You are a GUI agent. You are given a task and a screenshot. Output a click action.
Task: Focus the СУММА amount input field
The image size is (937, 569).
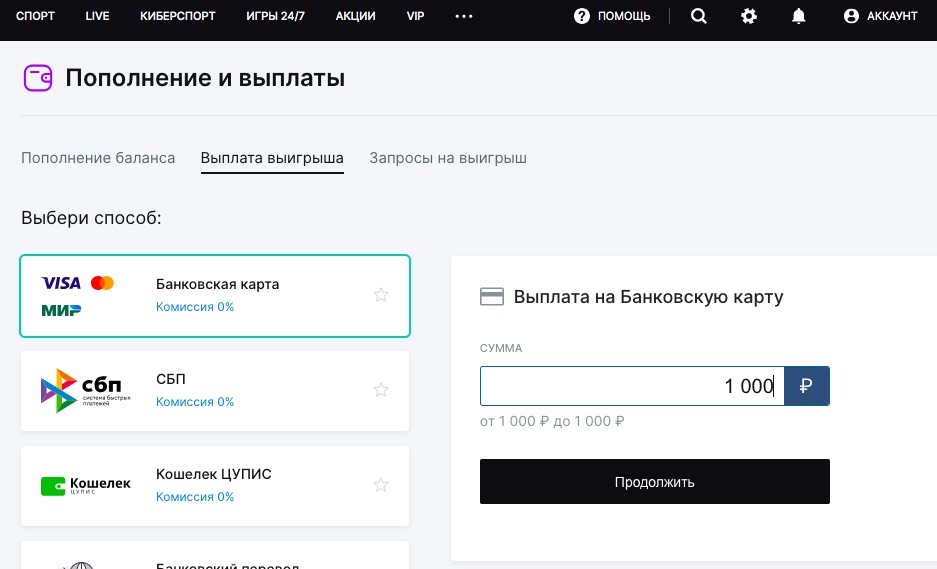coord(632,386)
